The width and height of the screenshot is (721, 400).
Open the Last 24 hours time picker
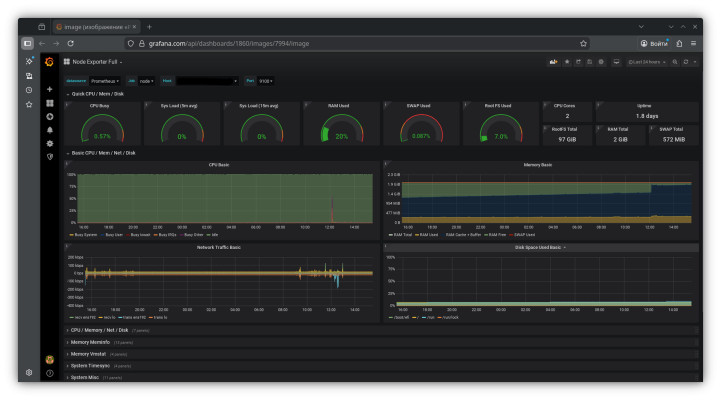coord(645,62)
